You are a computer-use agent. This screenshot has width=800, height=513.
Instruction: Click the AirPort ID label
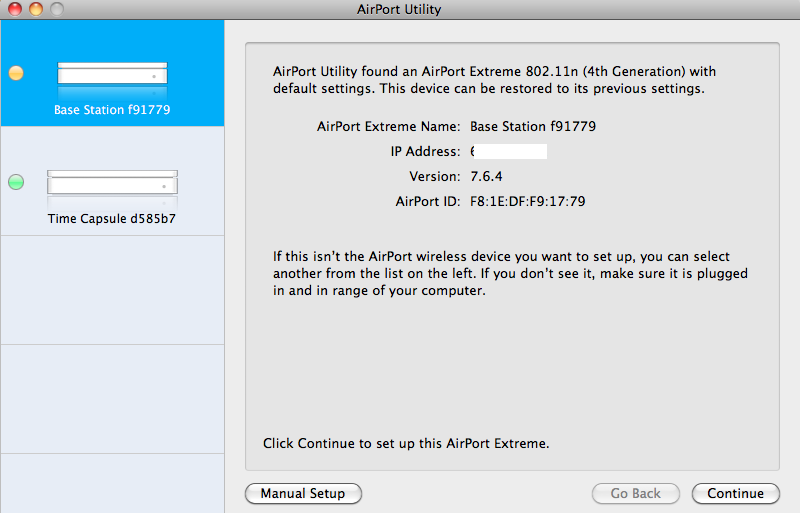click(x=428, y=201)
